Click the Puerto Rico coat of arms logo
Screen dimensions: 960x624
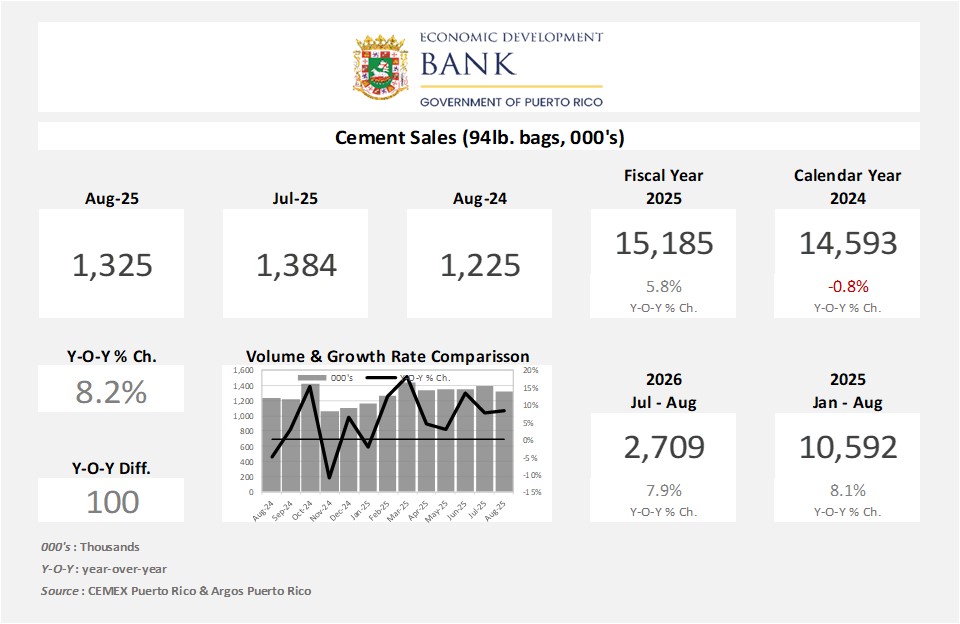point(381,67)
